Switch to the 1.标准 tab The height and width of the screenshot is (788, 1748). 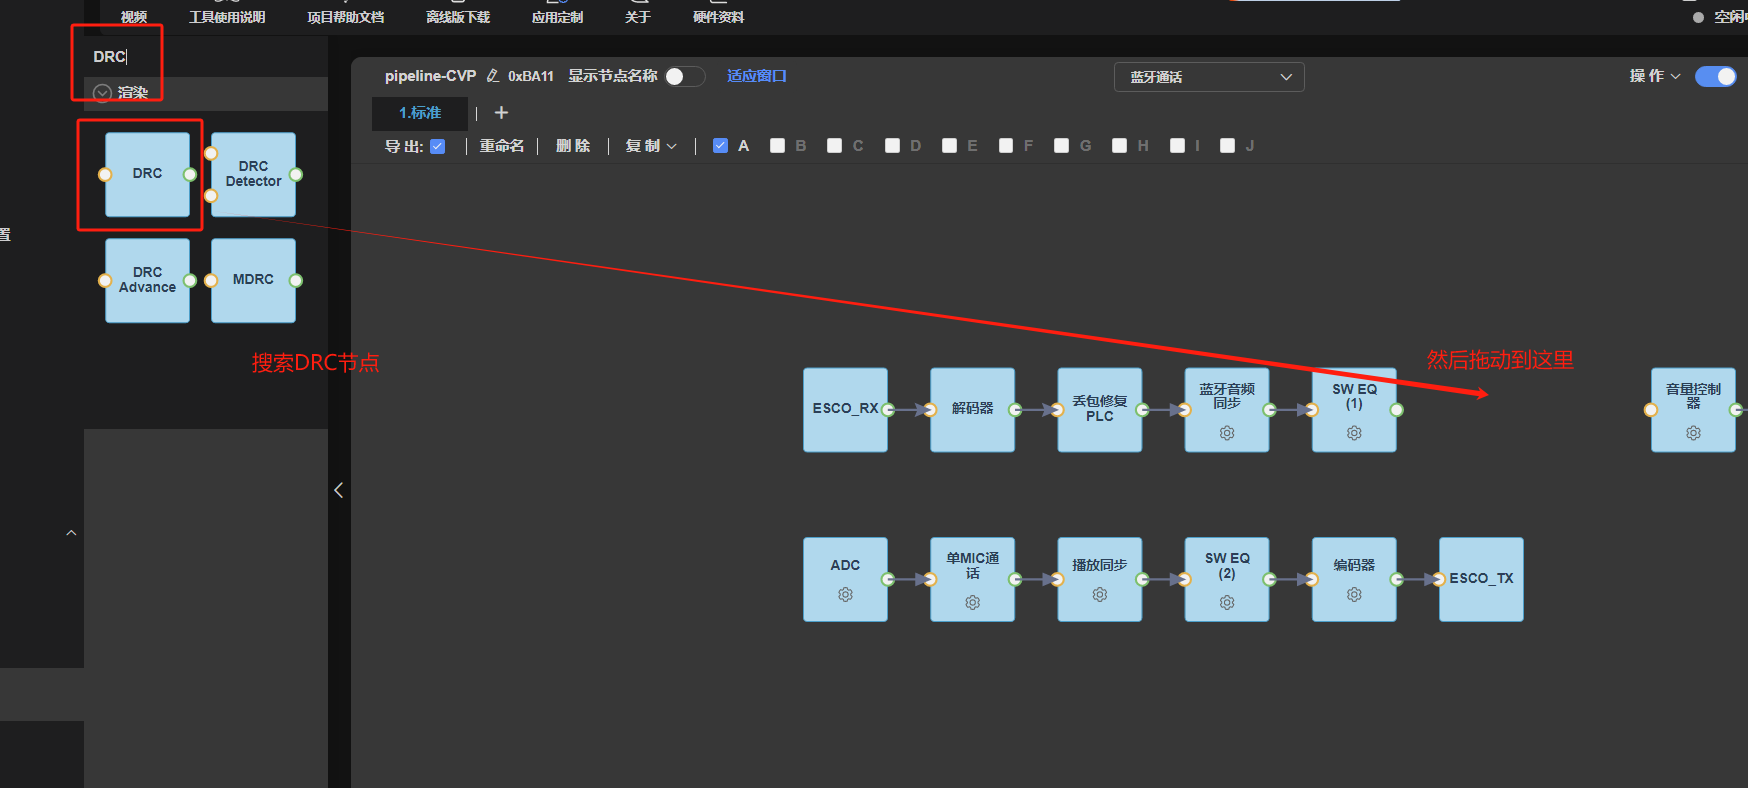coord(420,113)
